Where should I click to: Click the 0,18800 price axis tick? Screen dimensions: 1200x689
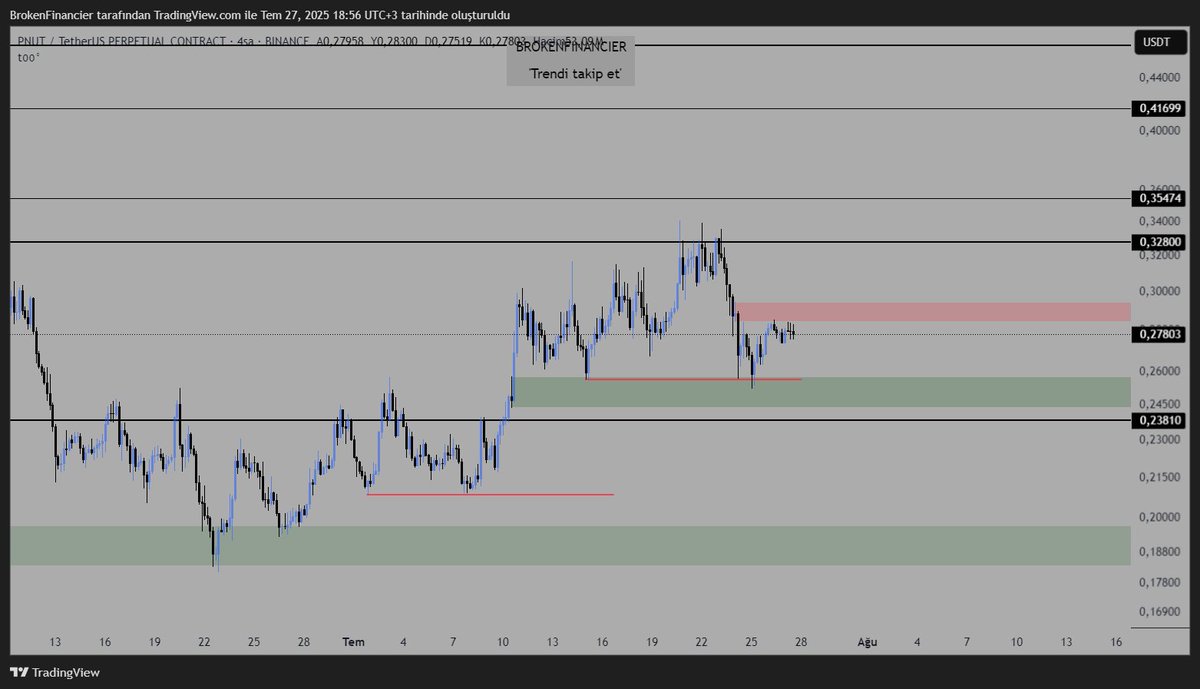[1161, 551]
